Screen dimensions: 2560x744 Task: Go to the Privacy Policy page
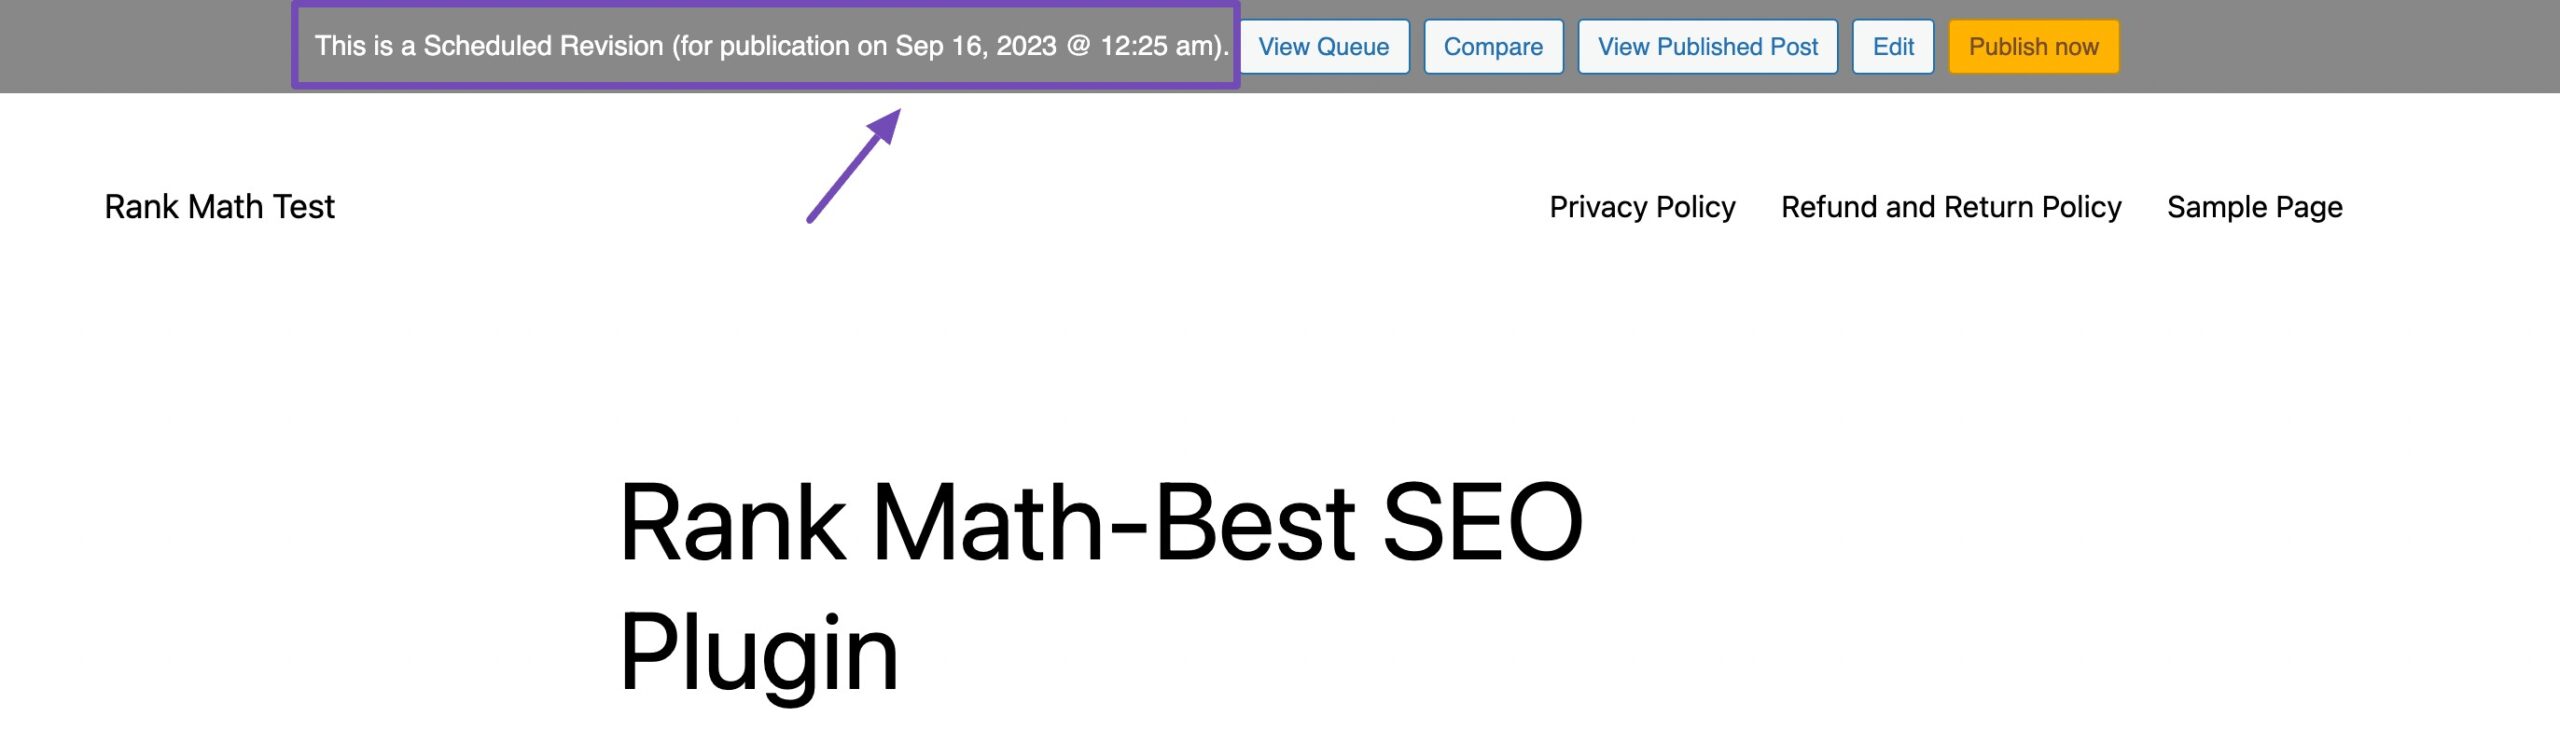(1642, 207)
